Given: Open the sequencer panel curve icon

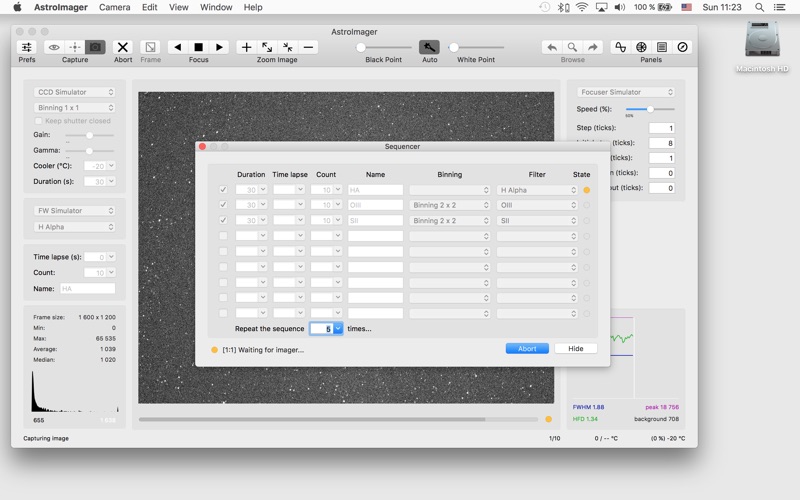Looking at the screenshot, I should (620, 47).
